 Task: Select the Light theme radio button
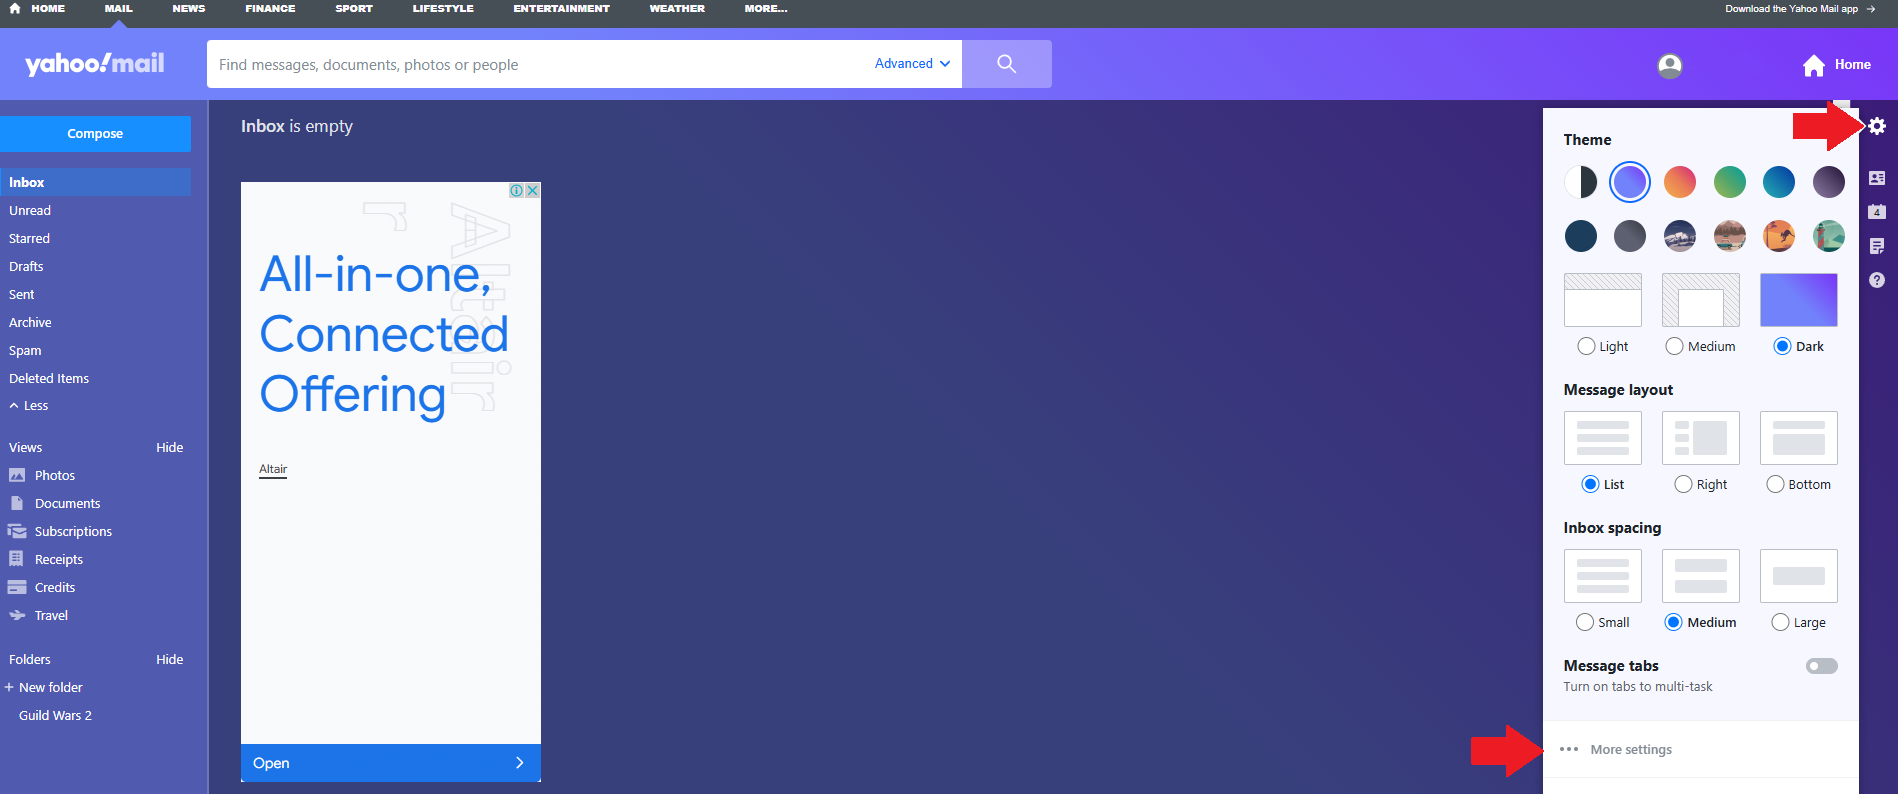click(x=1586, y=346)
